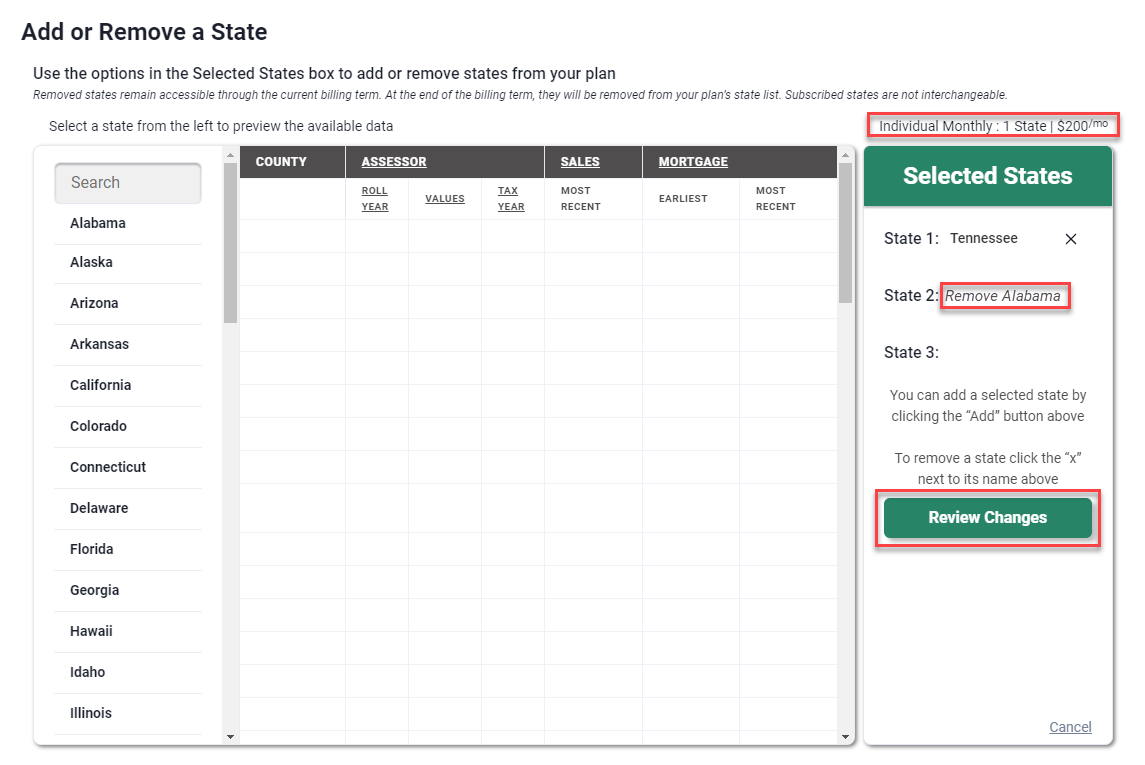Image resolution: width=1145 pixels, height=765 pixels.
Task: Sort by the MORTGAGE column header
Action: 692,161
